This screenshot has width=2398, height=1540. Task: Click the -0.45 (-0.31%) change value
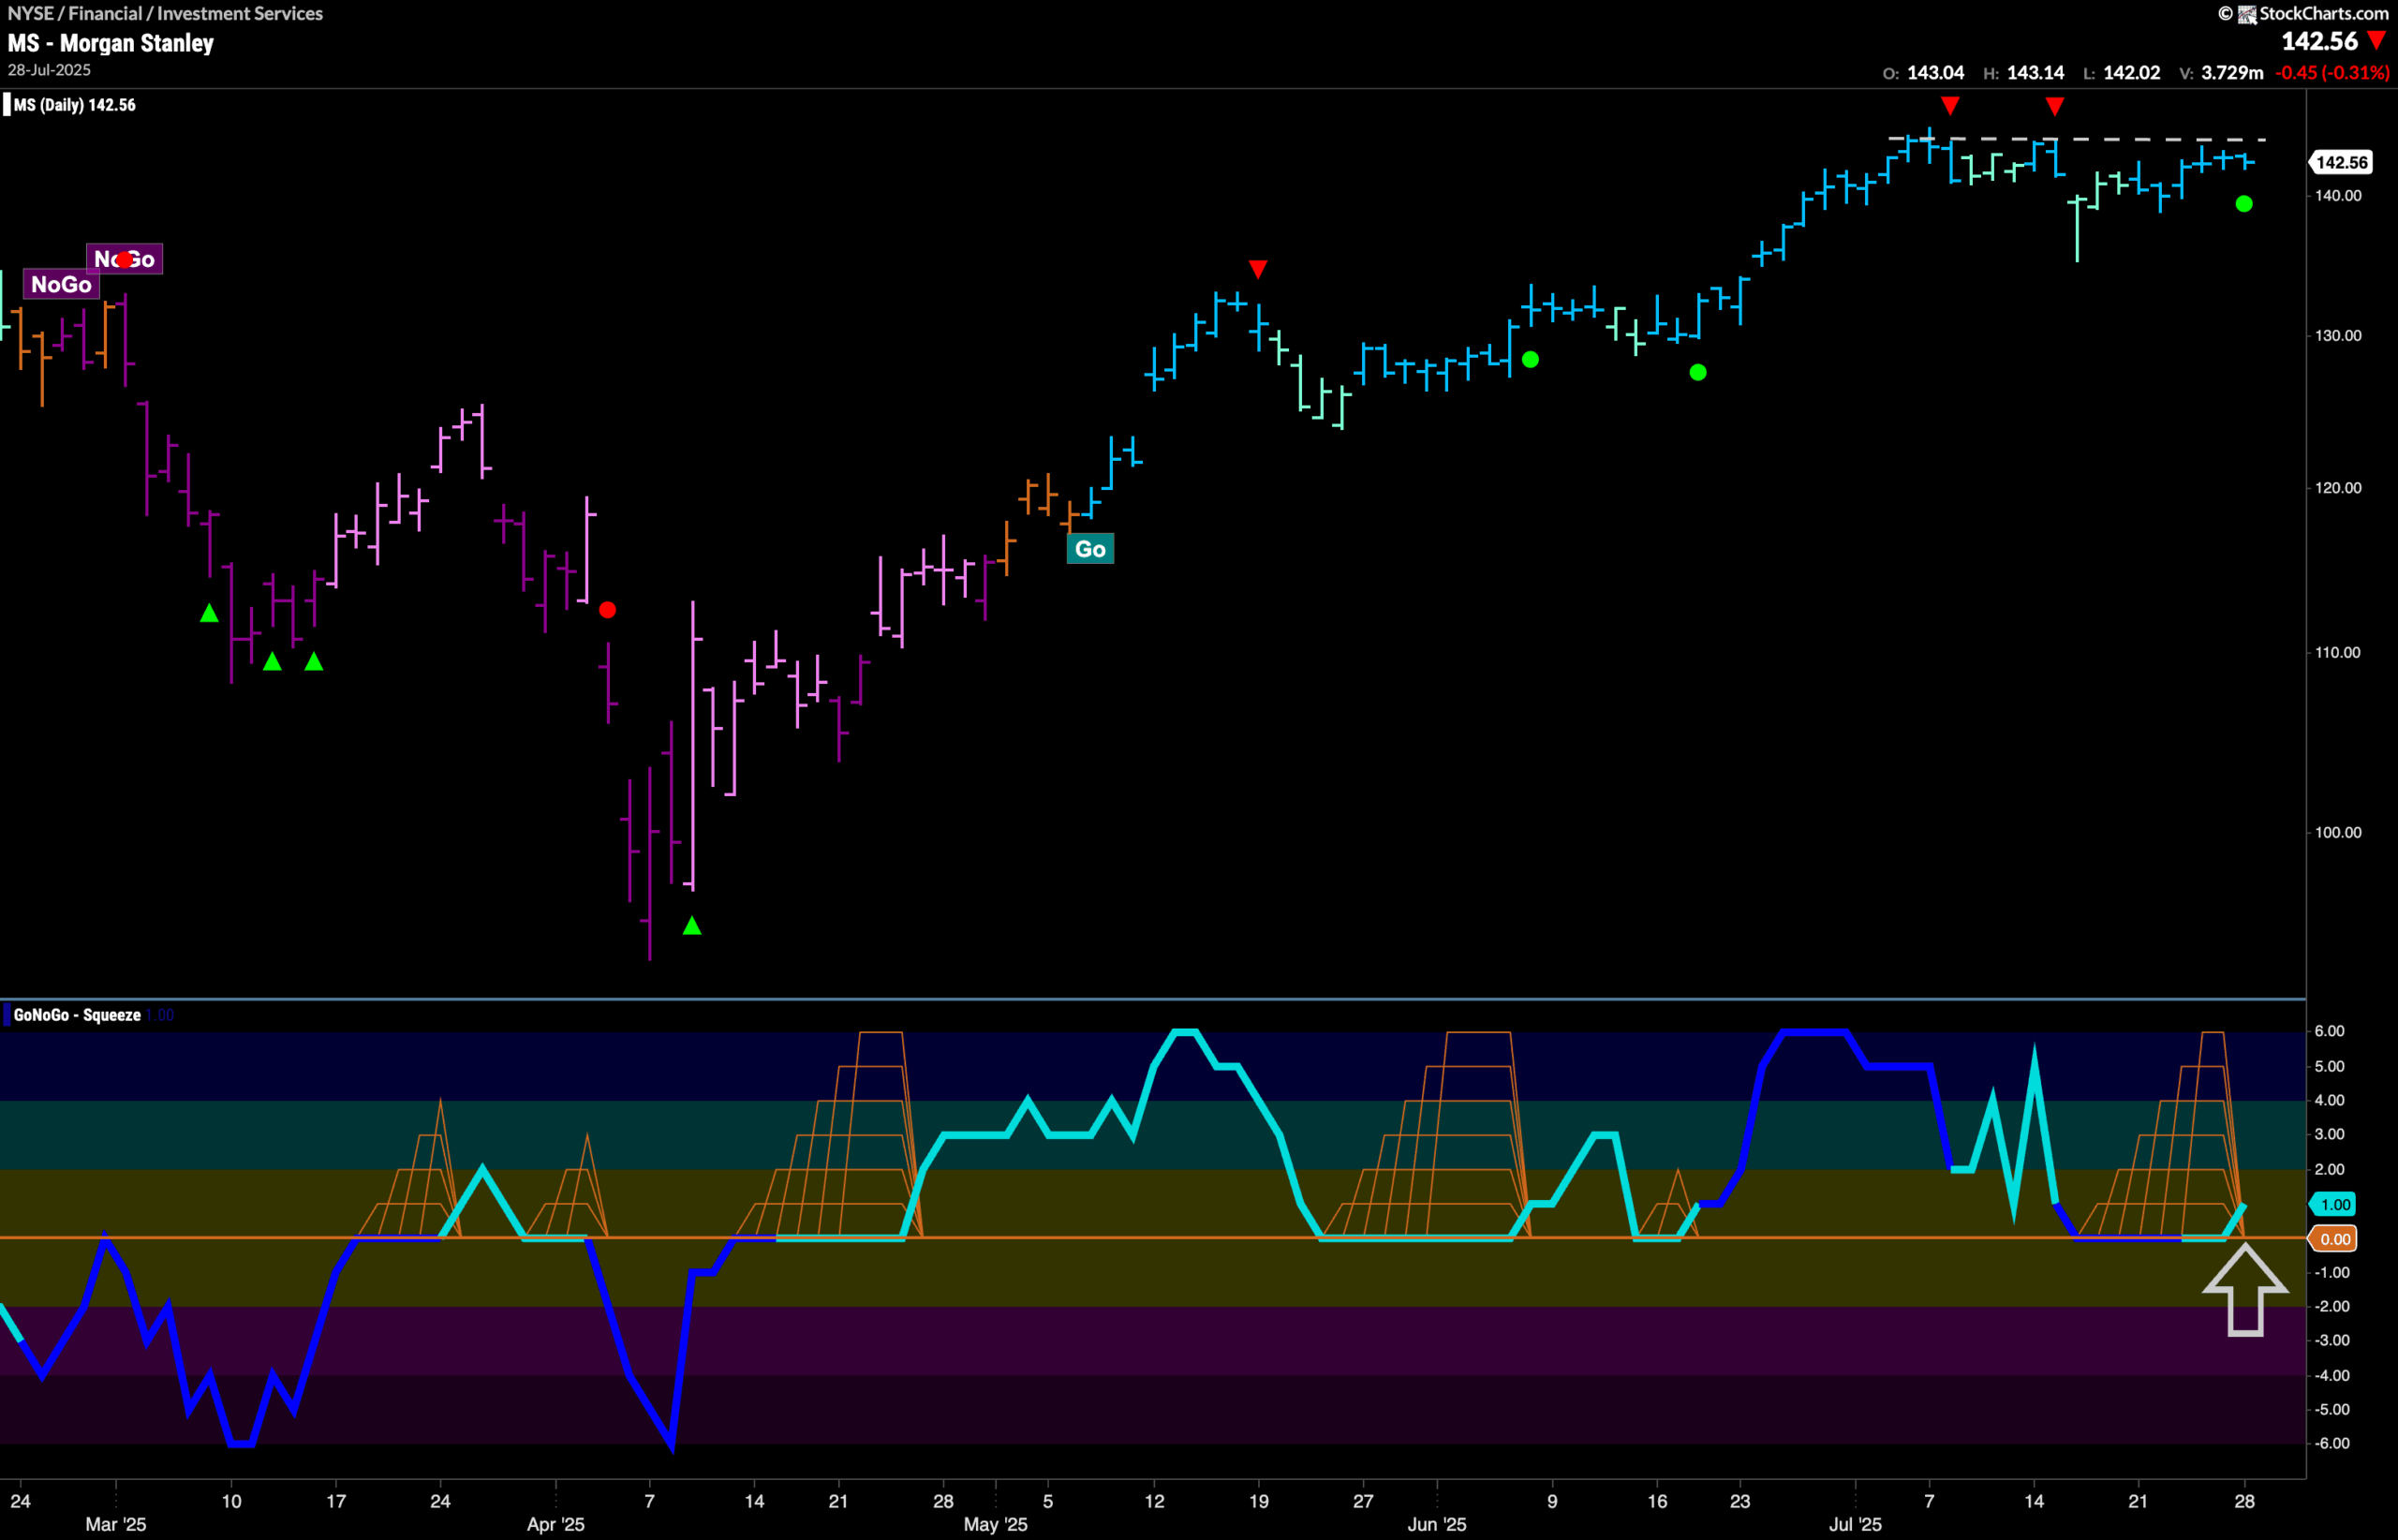(2332, 73)
